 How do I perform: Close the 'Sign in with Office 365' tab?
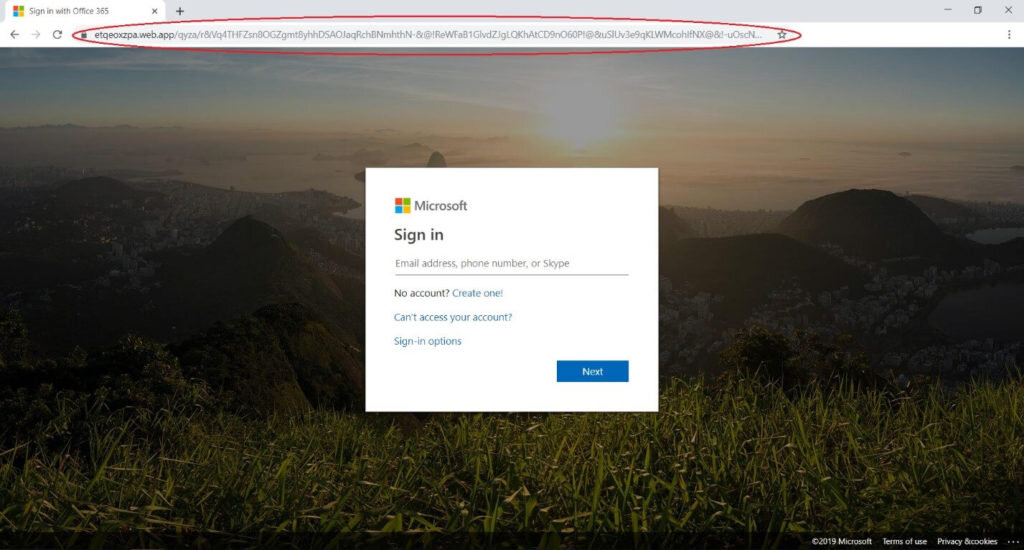[x=155, y=11]
